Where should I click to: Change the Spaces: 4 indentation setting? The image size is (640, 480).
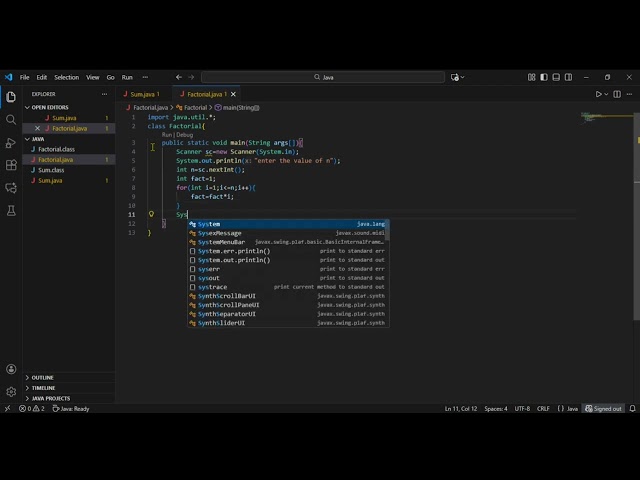[x=496, y=409]
